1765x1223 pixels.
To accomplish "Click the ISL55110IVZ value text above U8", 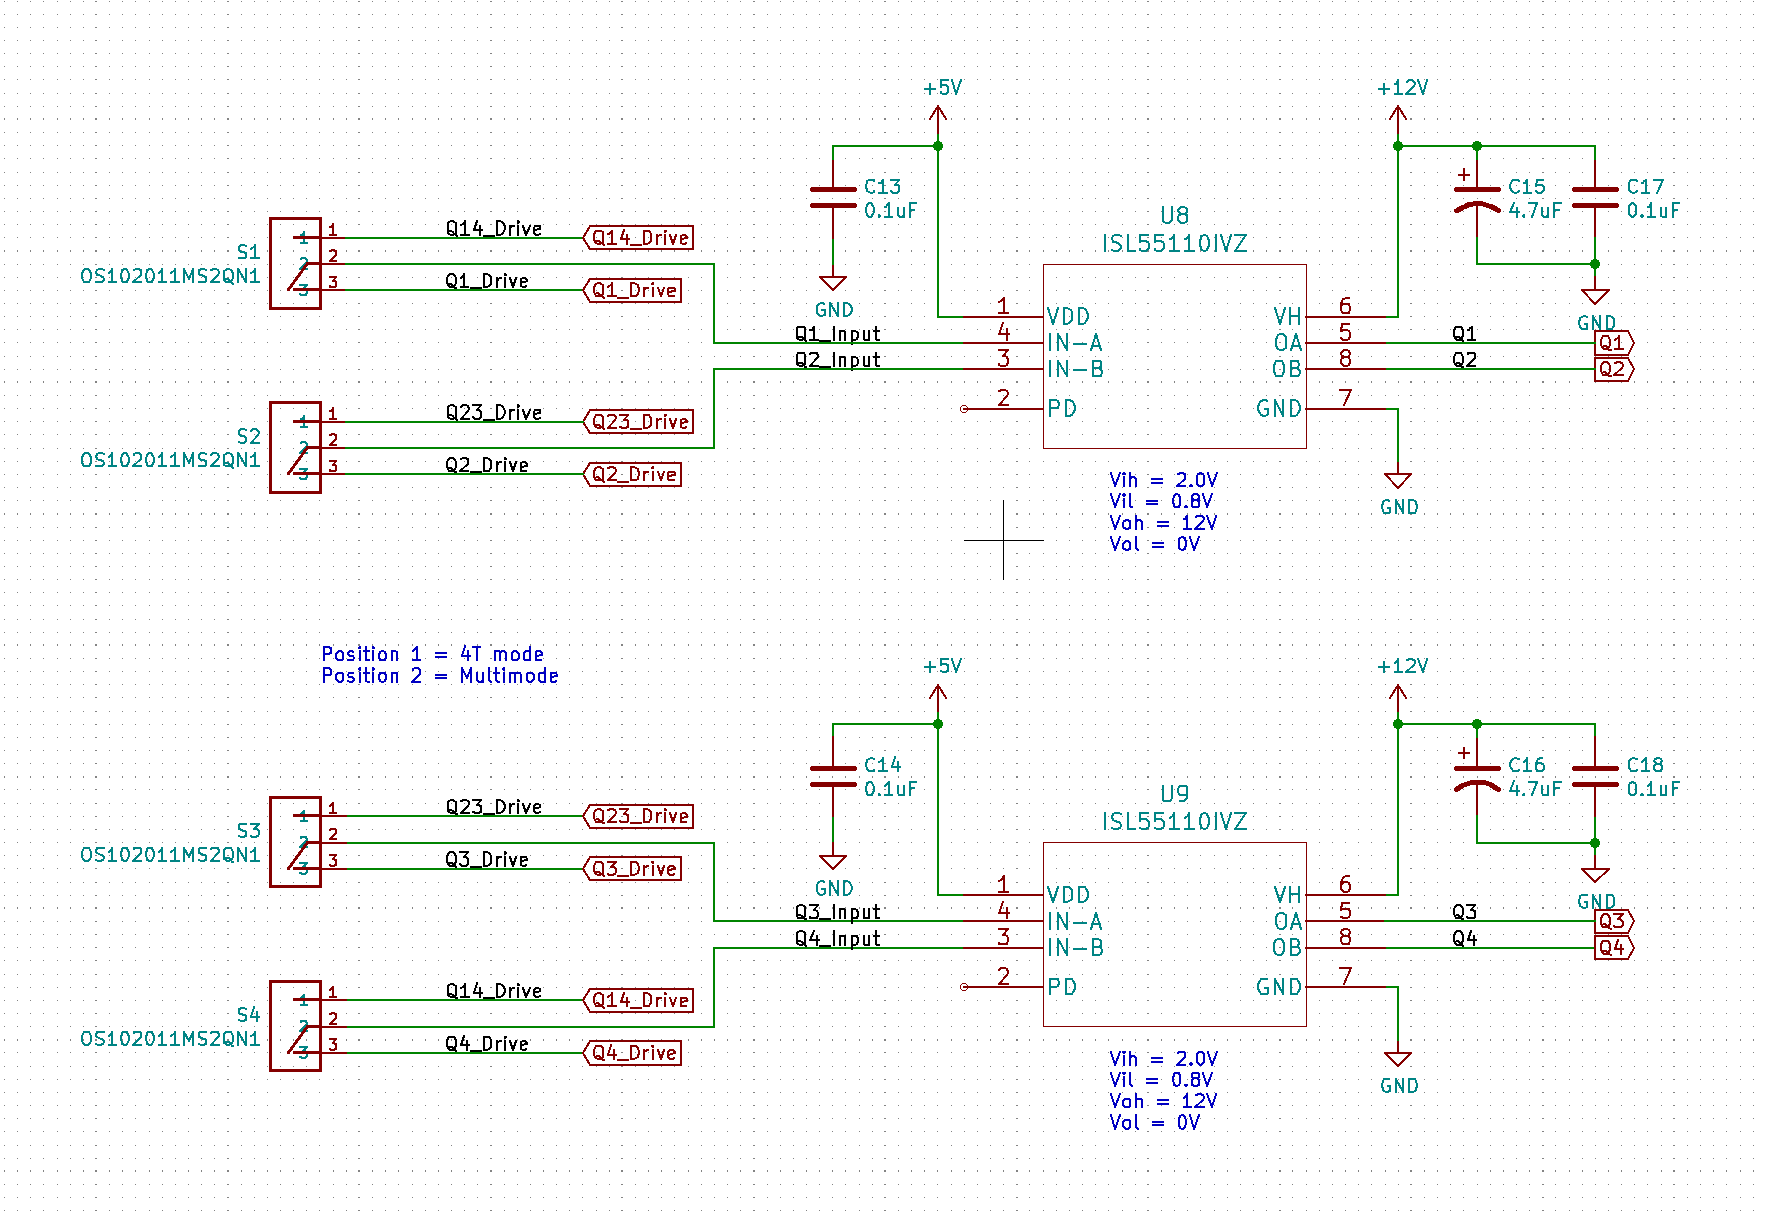I will (1174, 244).
